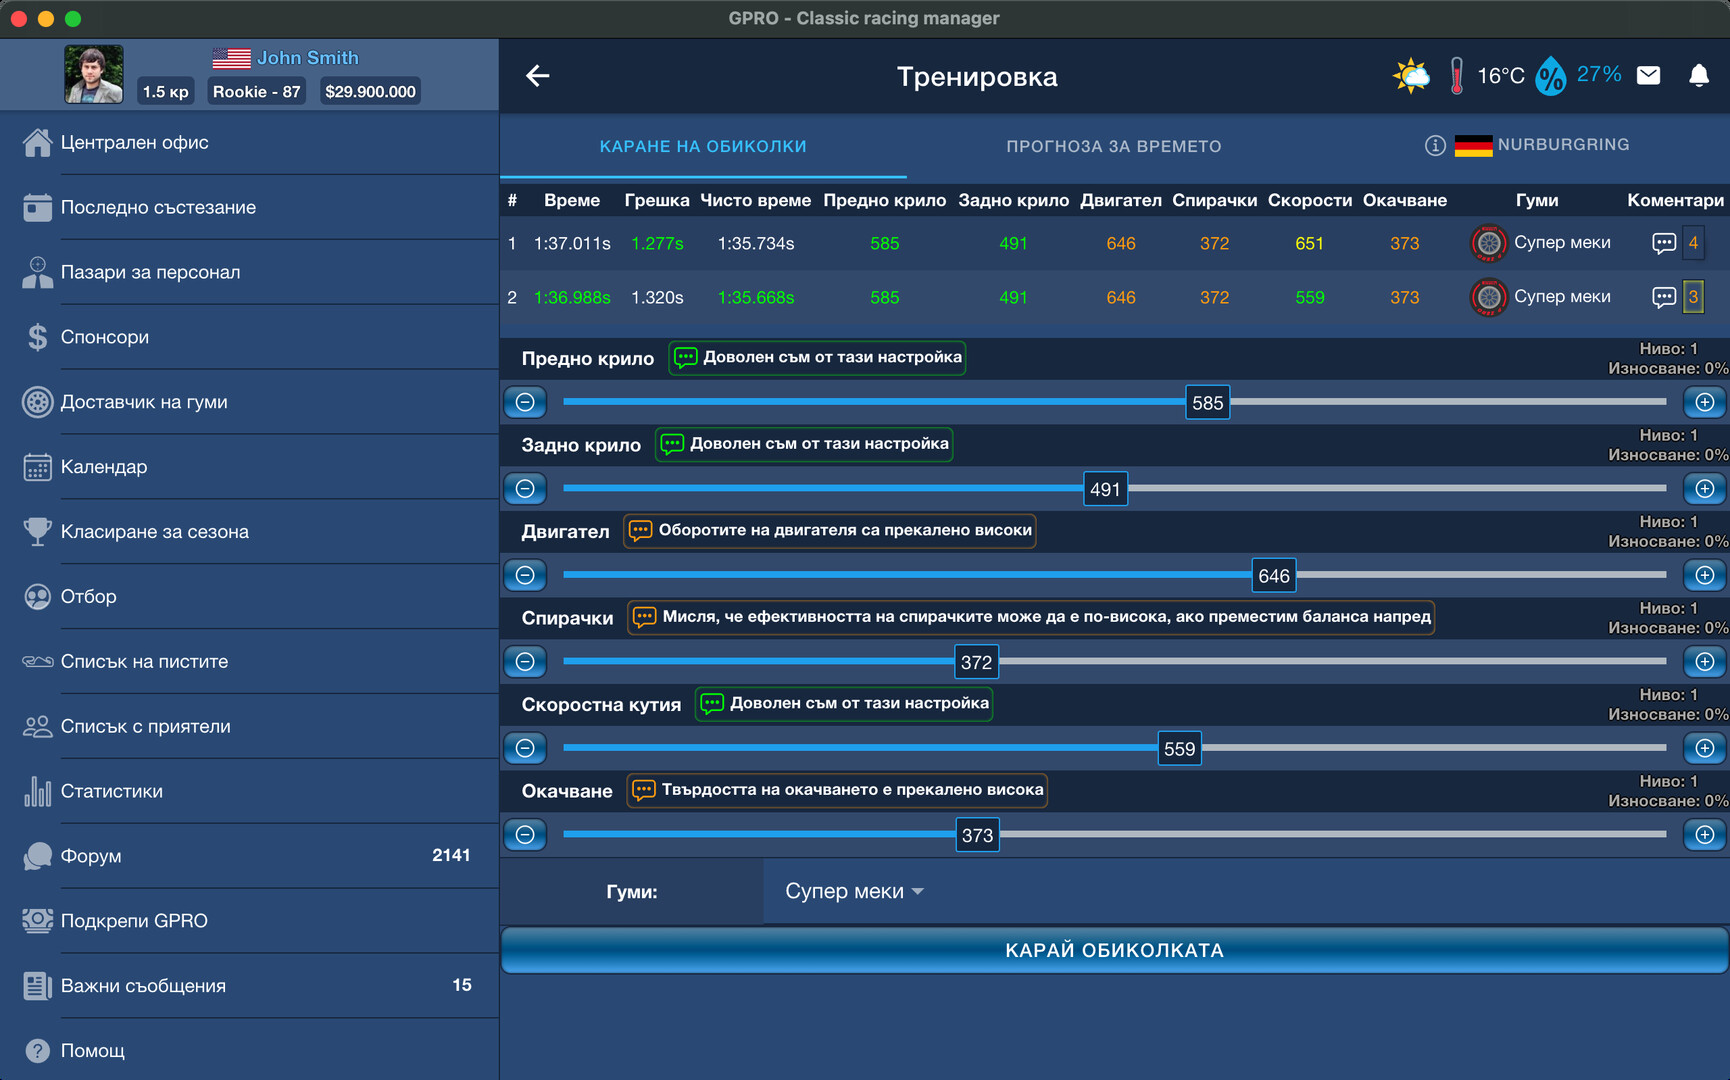Click the lap 1 comment count 4
The image size is (1730, 1080).
[x=1693, y=243]
